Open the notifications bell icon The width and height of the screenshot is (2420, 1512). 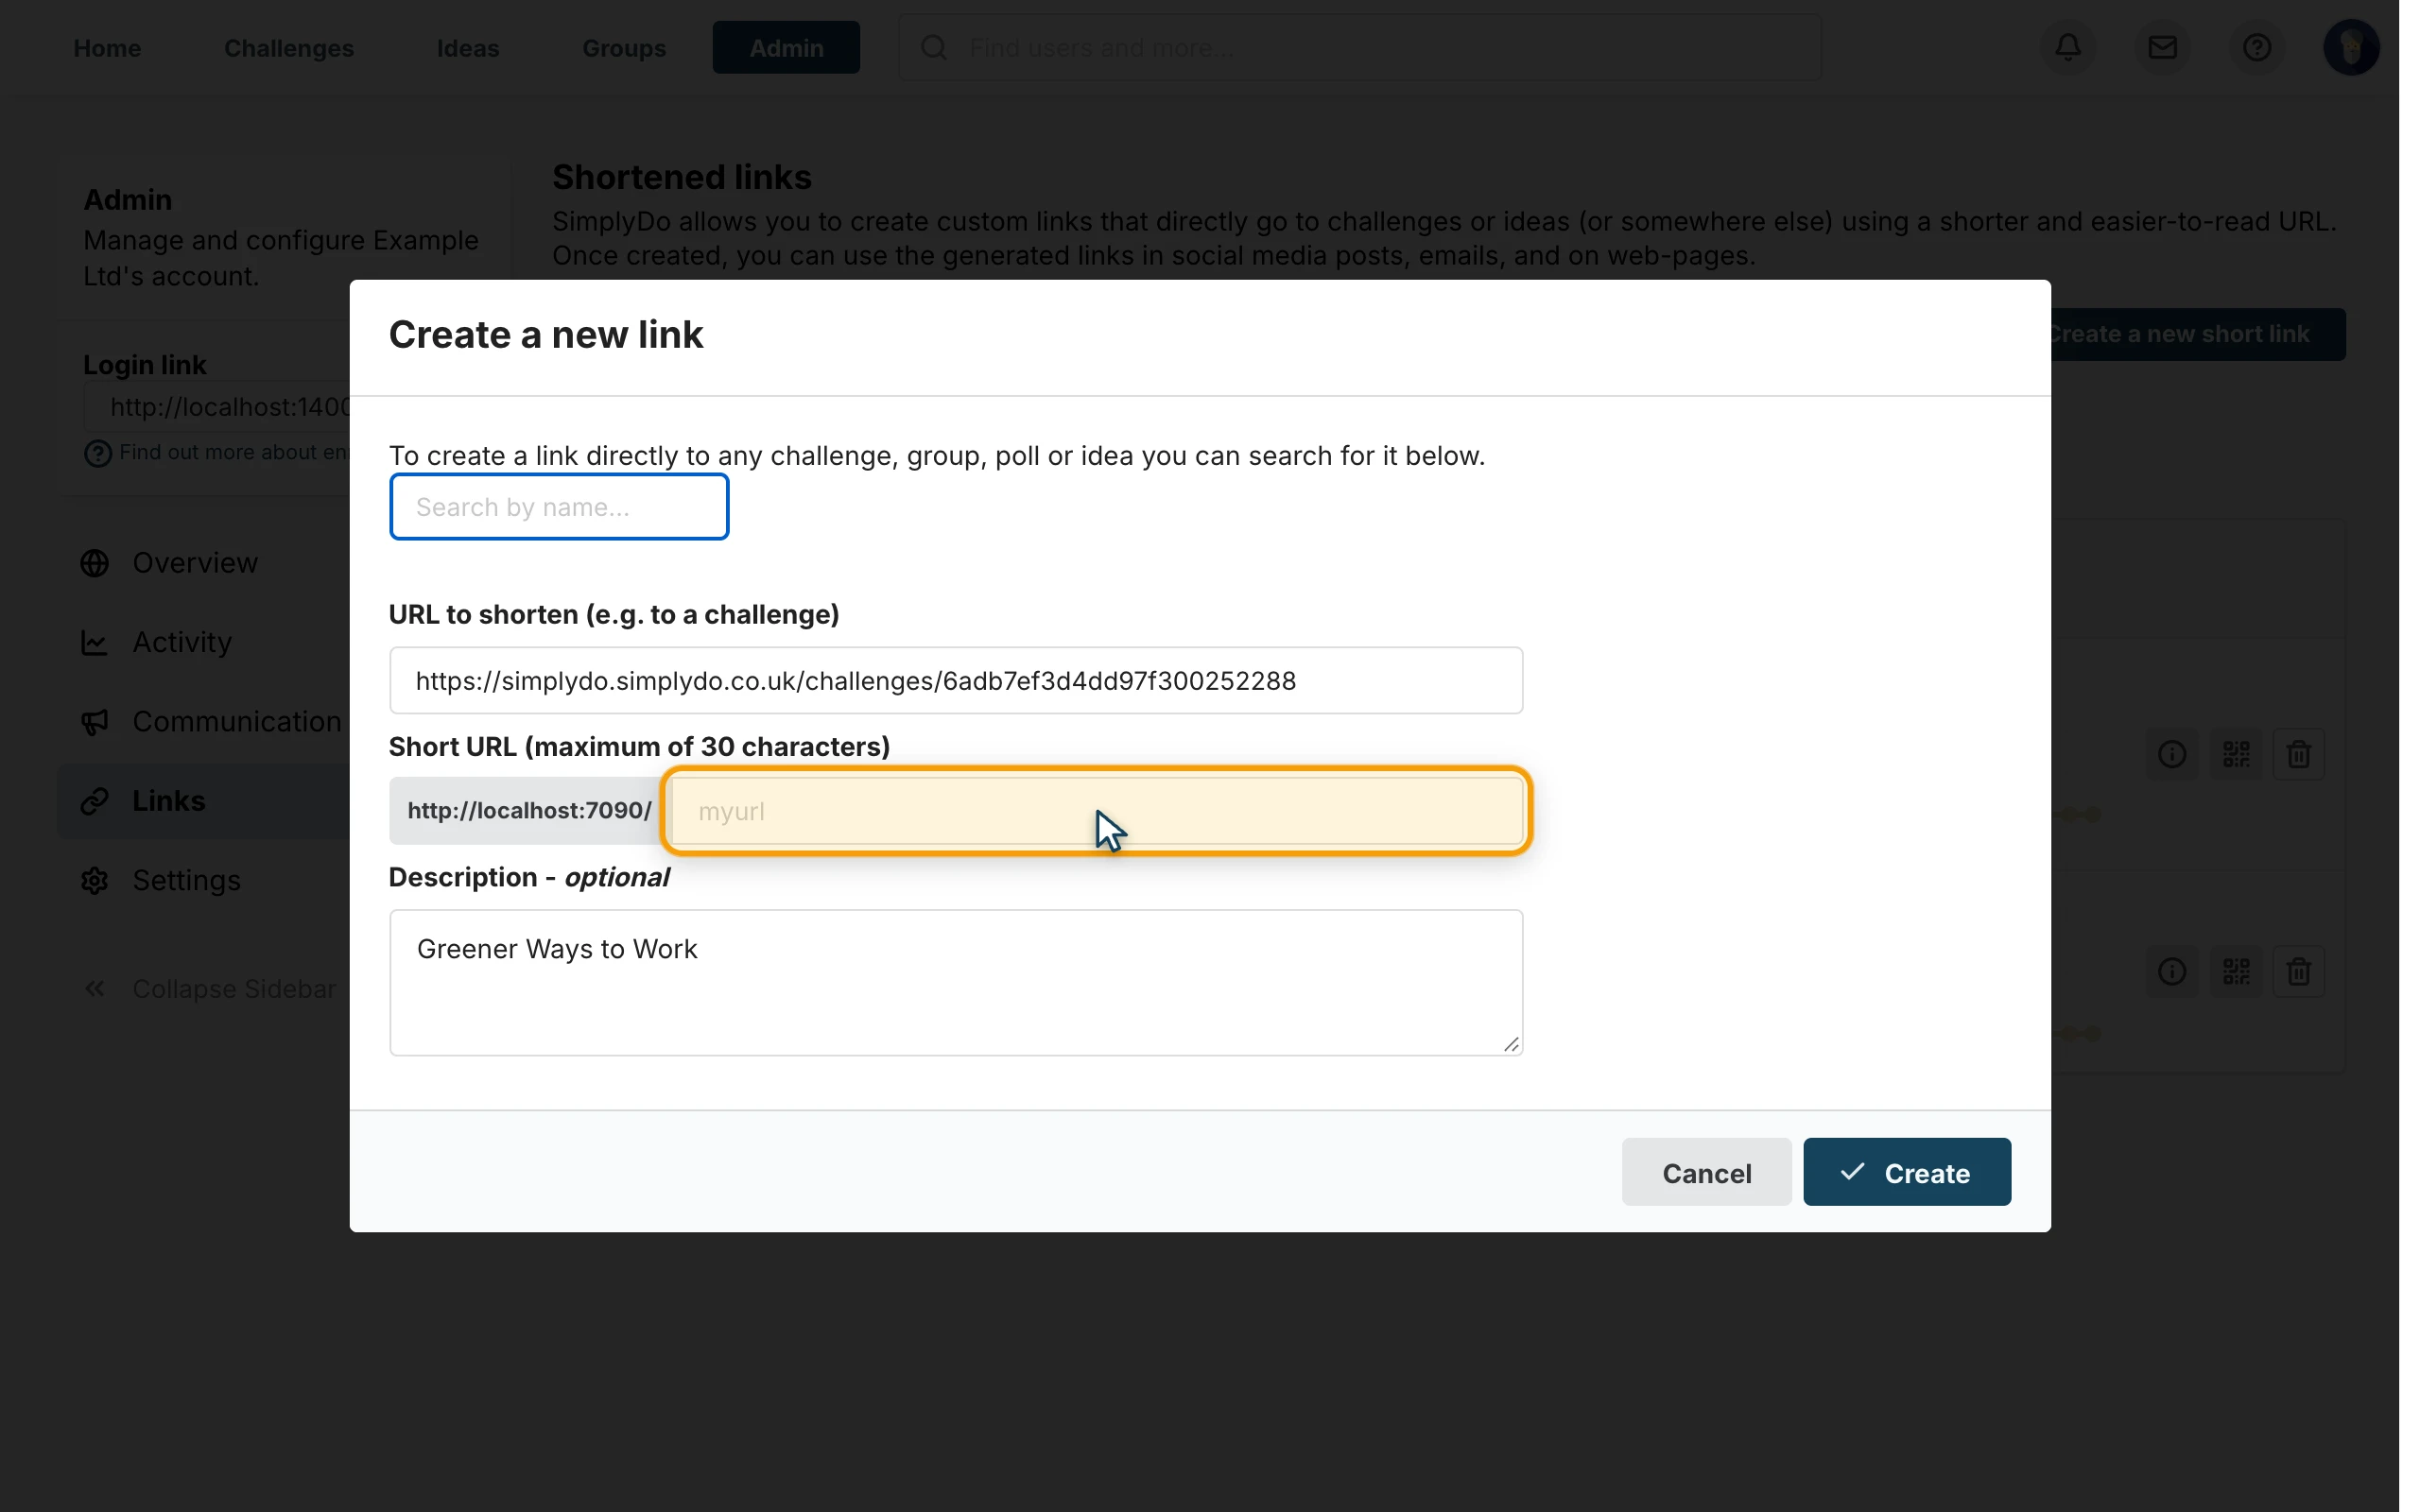[x=2068, y=47]
